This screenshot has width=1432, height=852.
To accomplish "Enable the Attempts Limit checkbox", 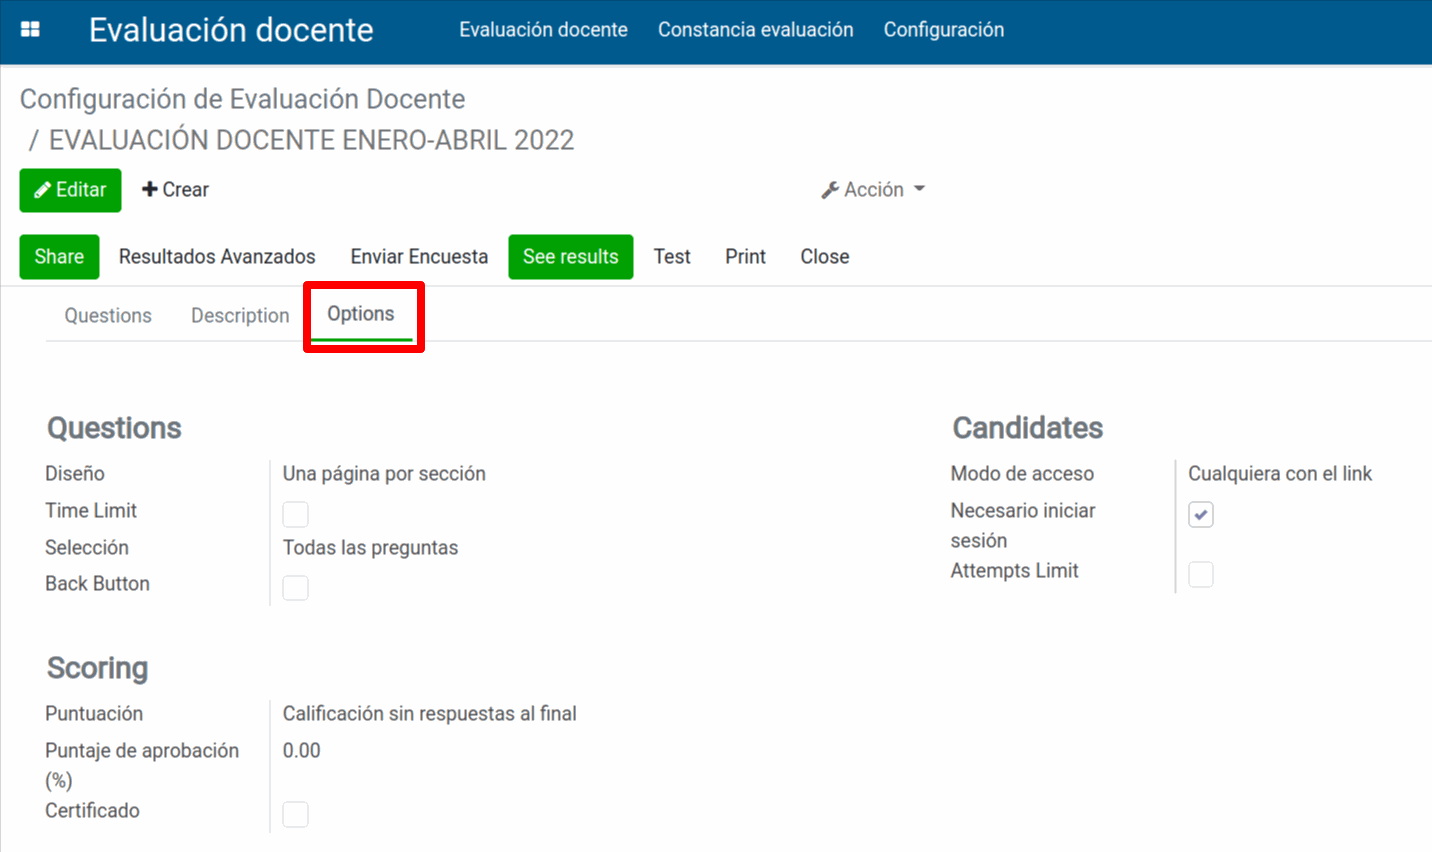I will click(x=1201, y=574).
